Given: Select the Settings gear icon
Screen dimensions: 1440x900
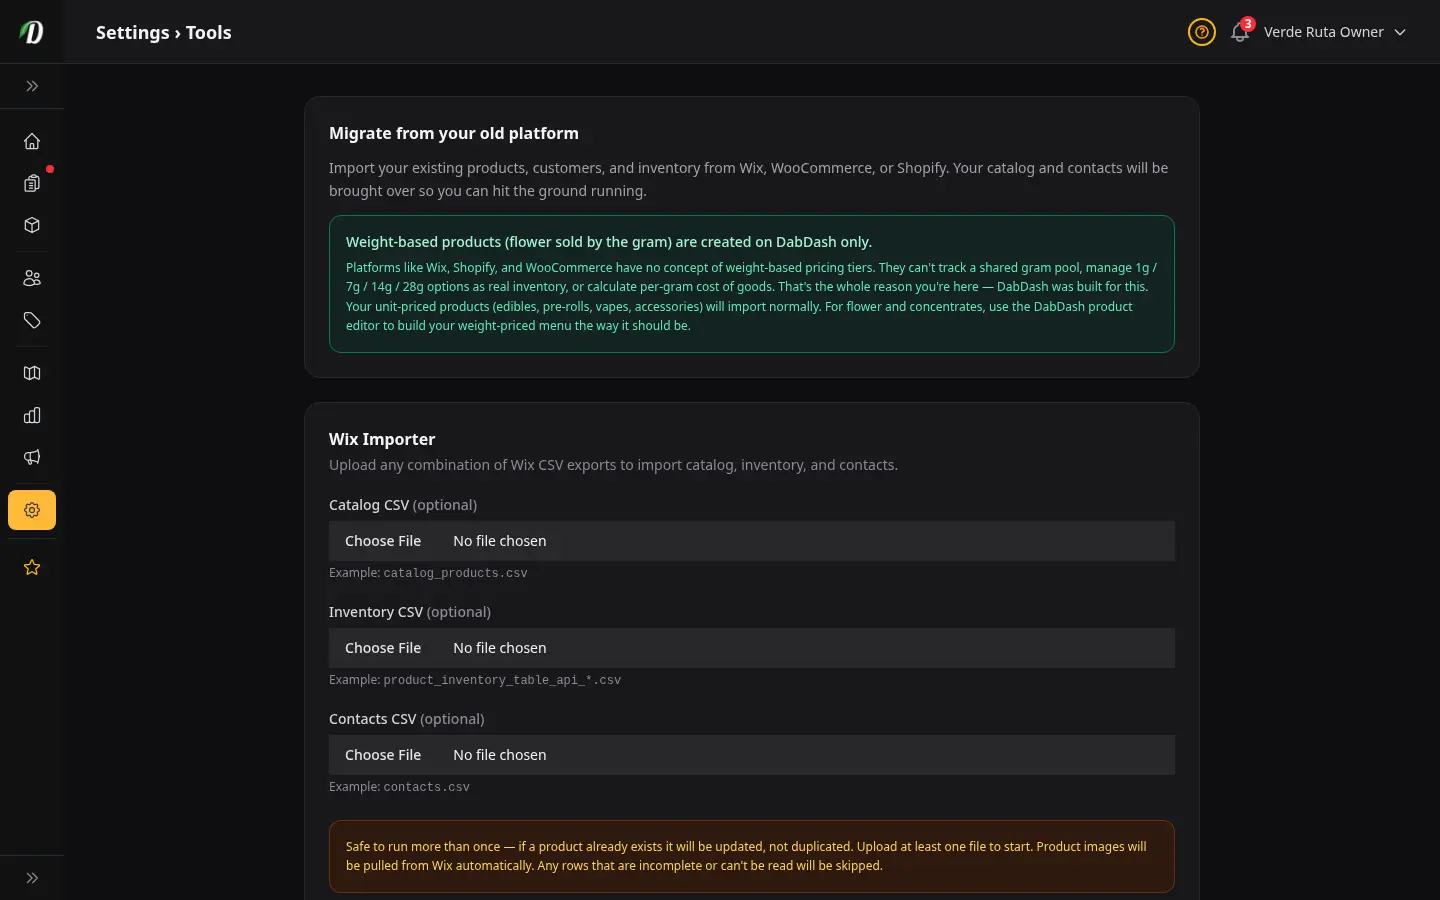Looking at the screenshot, I should pyautogui.click(x=32, y=510).
